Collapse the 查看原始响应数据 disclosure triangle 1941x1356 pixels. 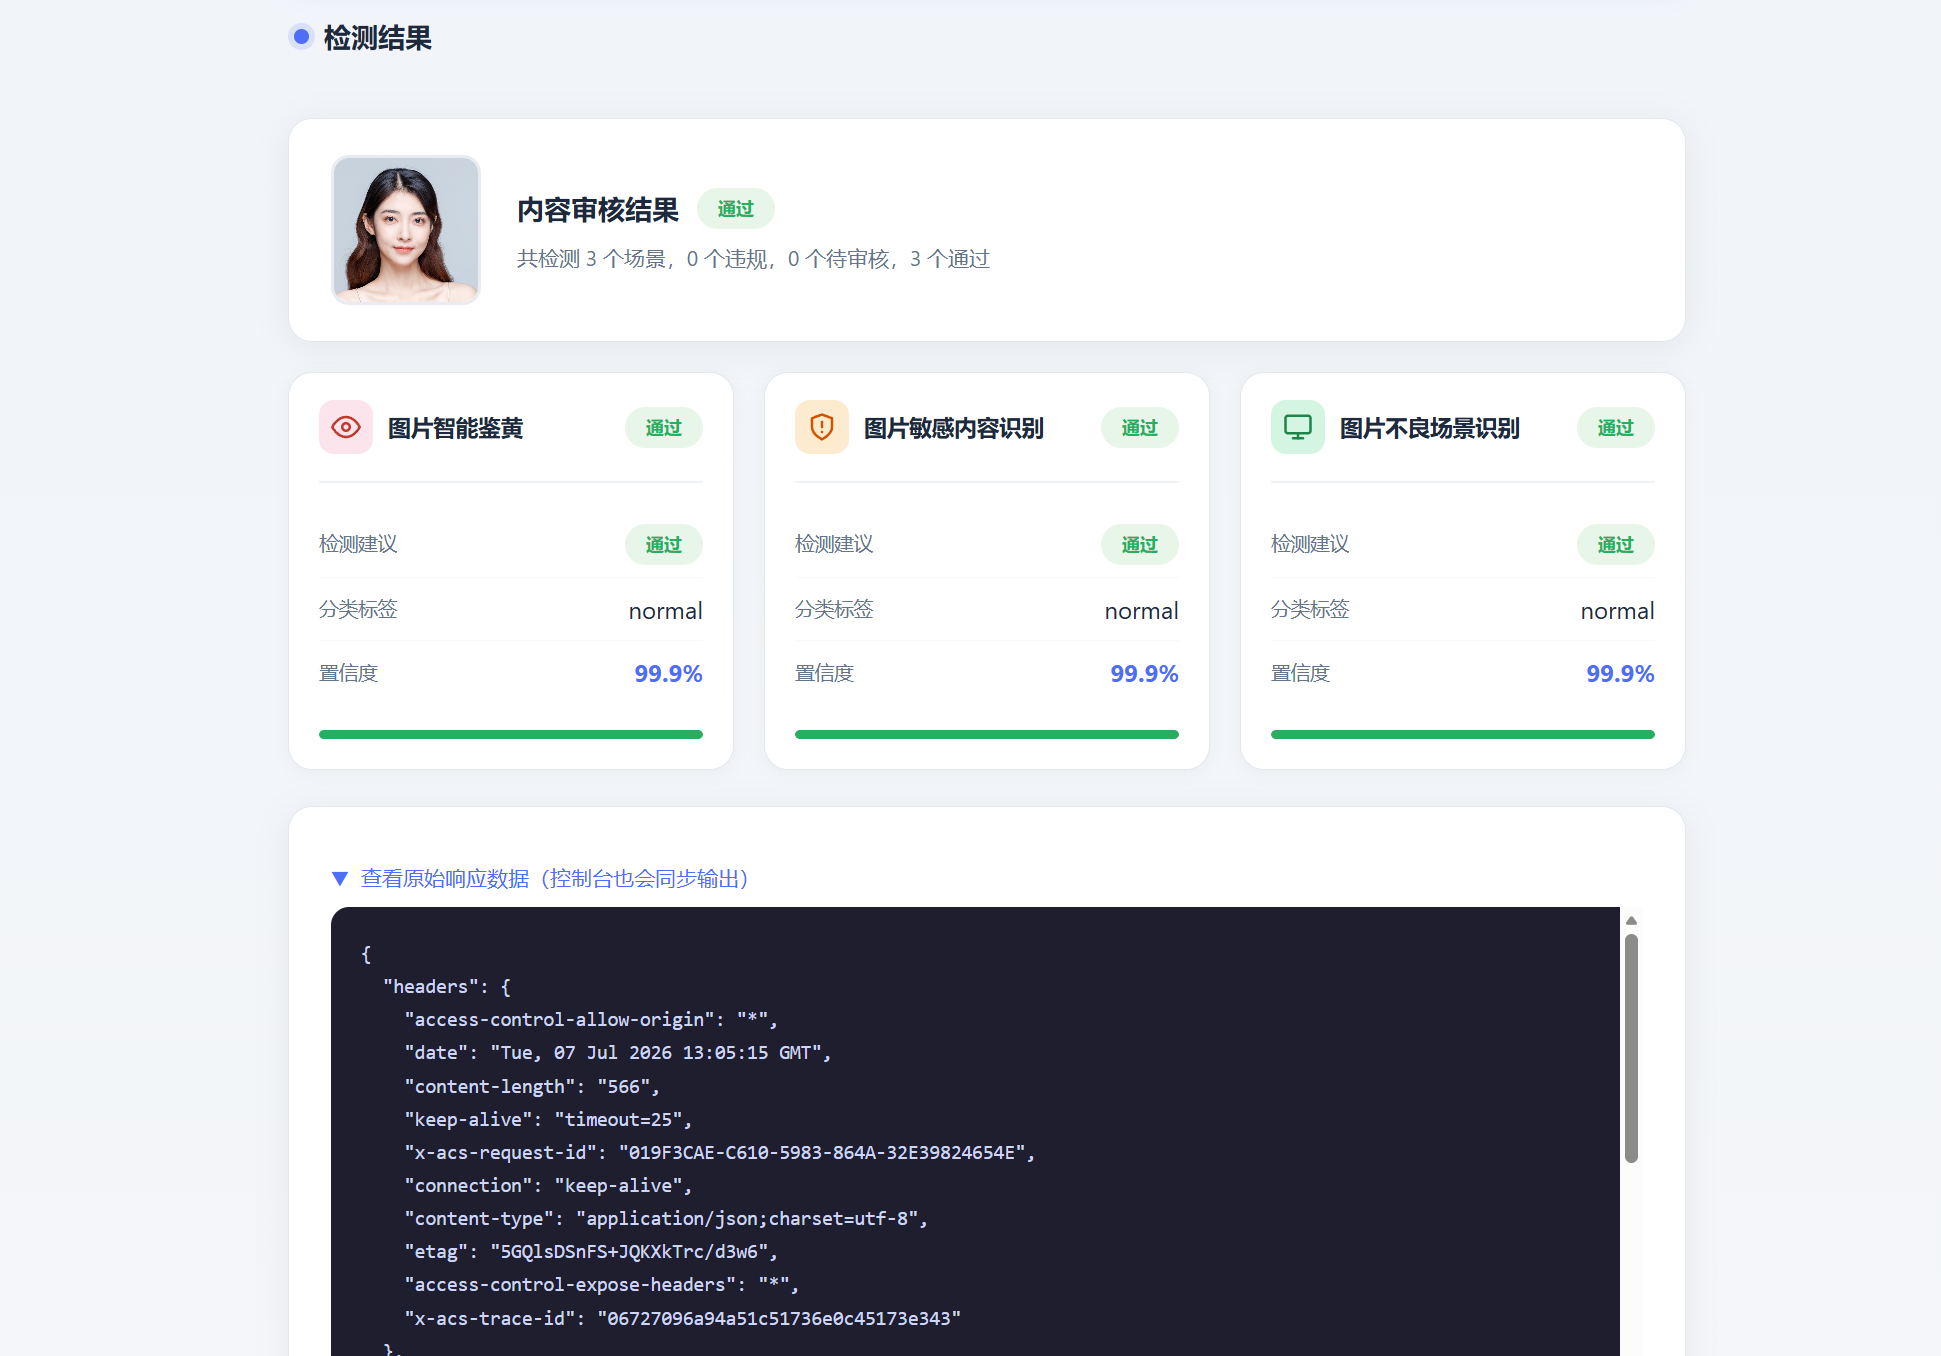coord(340,878)
